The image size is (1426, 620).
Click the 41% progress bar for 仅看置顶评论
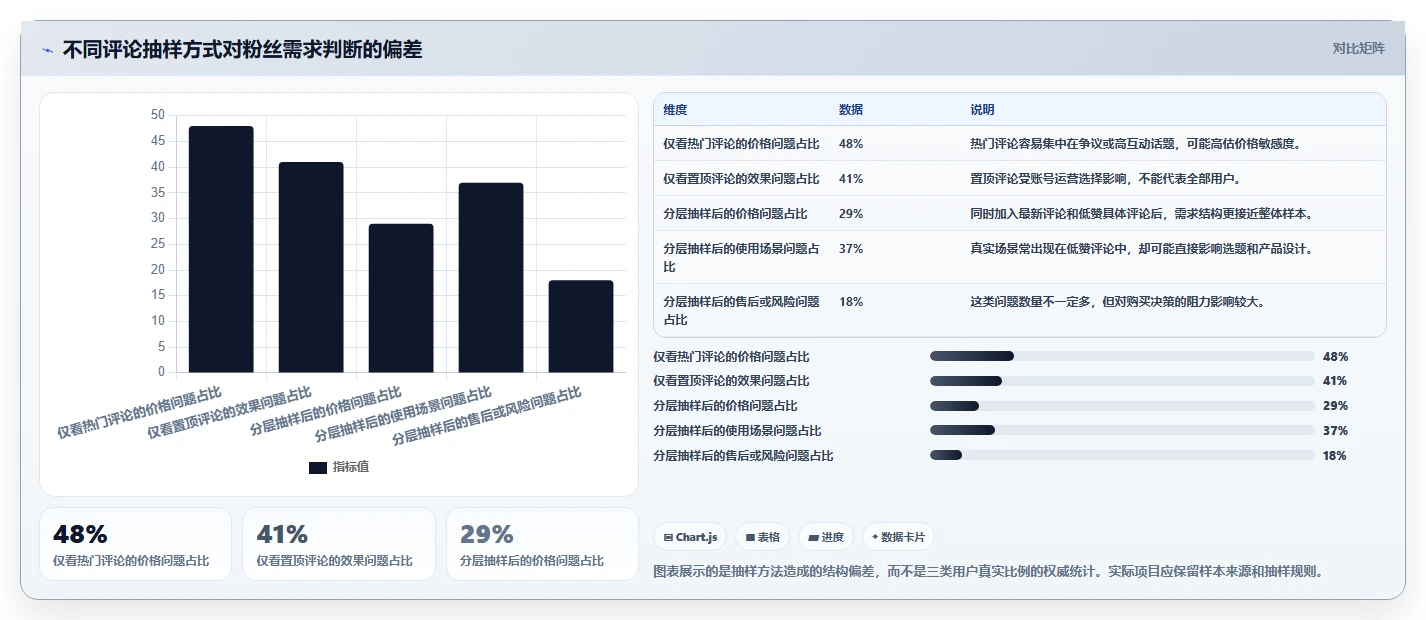[1122, 381]
